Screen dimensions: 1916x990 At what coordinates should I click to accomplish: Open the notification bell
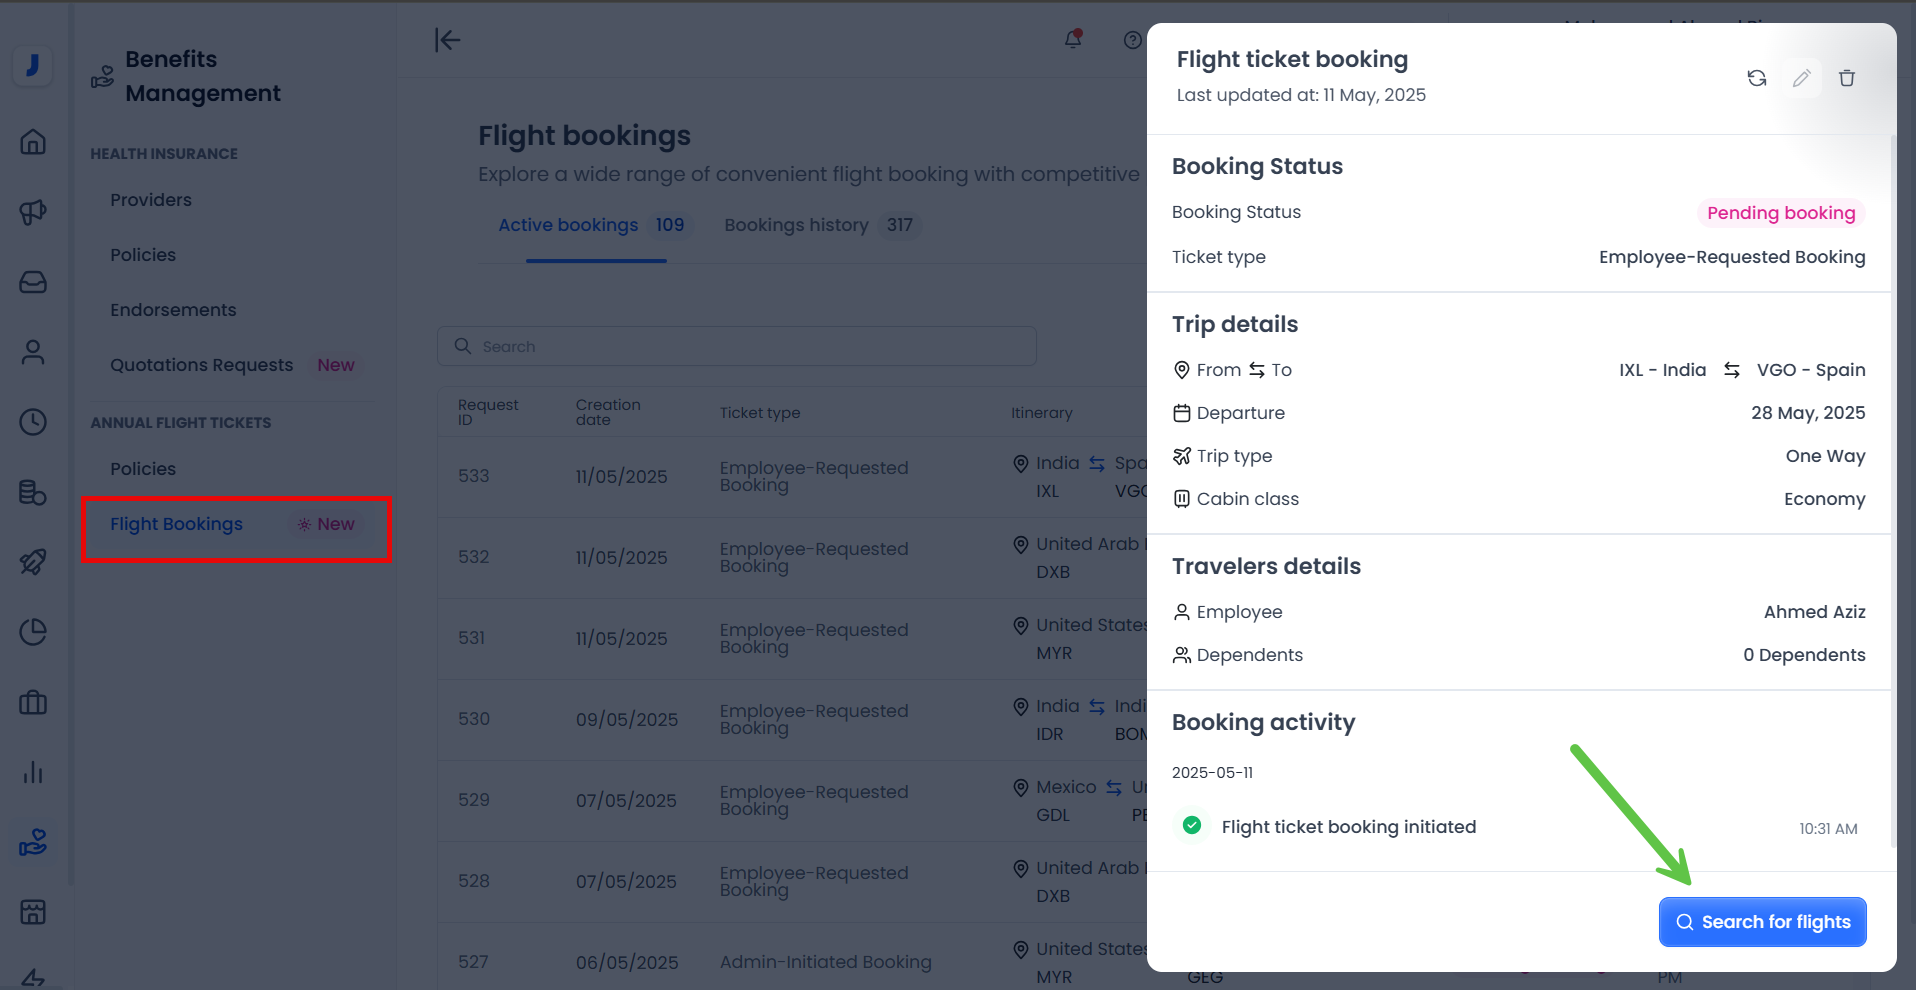pyautogui.click(x=1072, y=40)
